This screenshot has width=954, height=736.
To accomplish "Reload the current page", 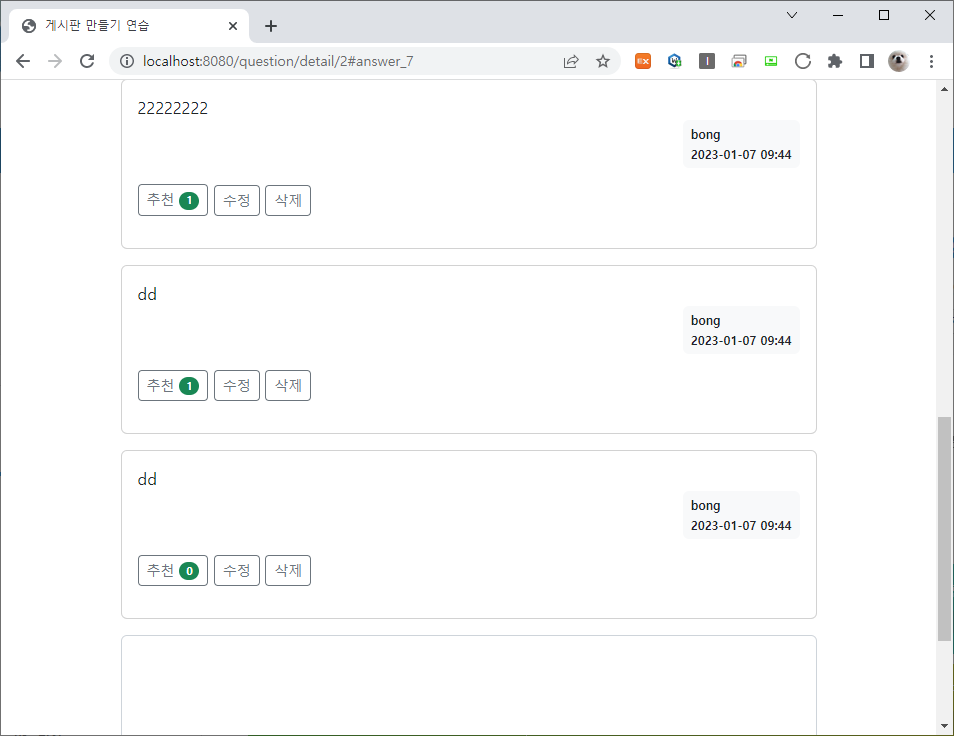I will click(87, 61).
